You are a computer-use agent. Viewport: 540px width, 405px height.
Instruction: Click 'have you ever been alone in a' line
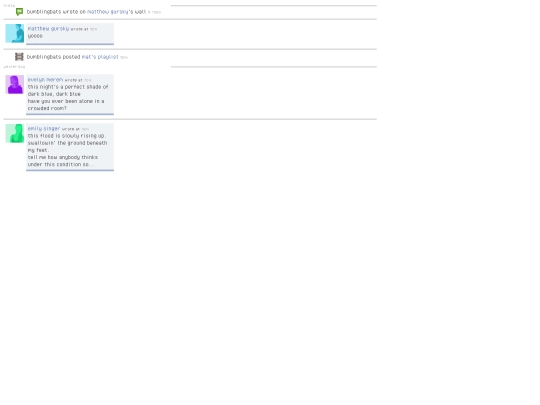click(x=66, y=101)
